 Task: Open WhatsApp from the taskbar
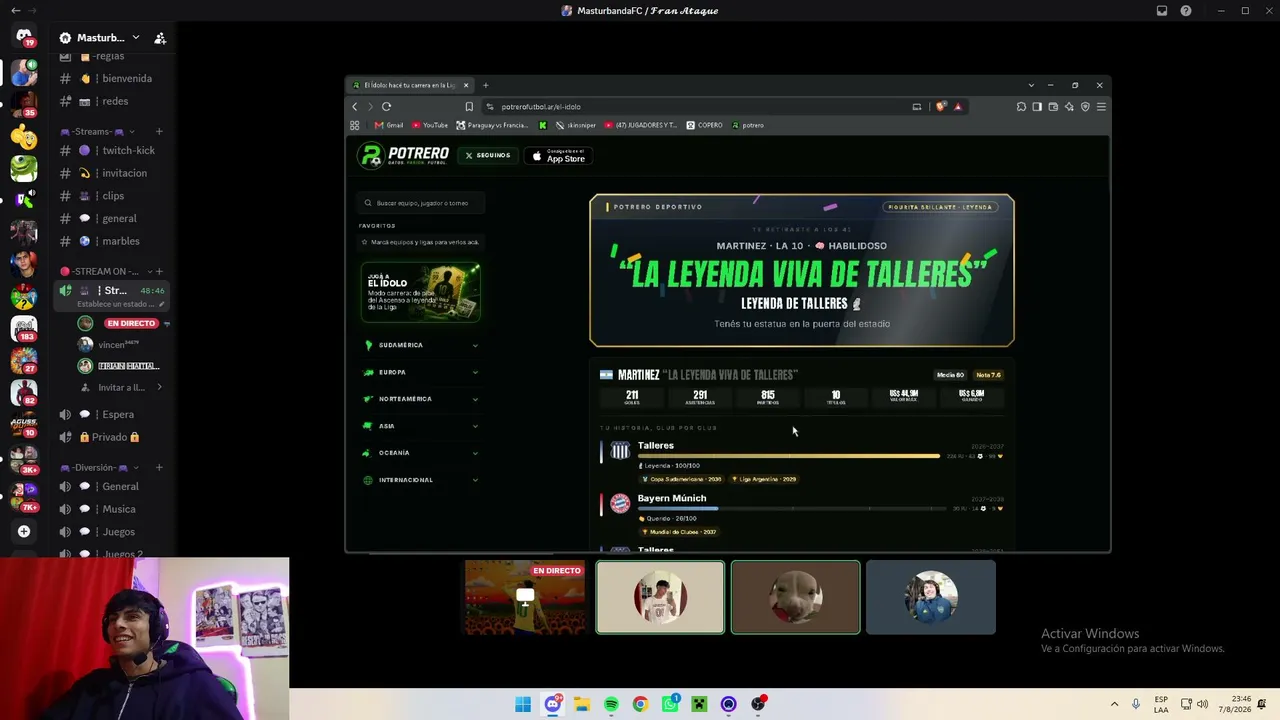[x=670, y=704]
